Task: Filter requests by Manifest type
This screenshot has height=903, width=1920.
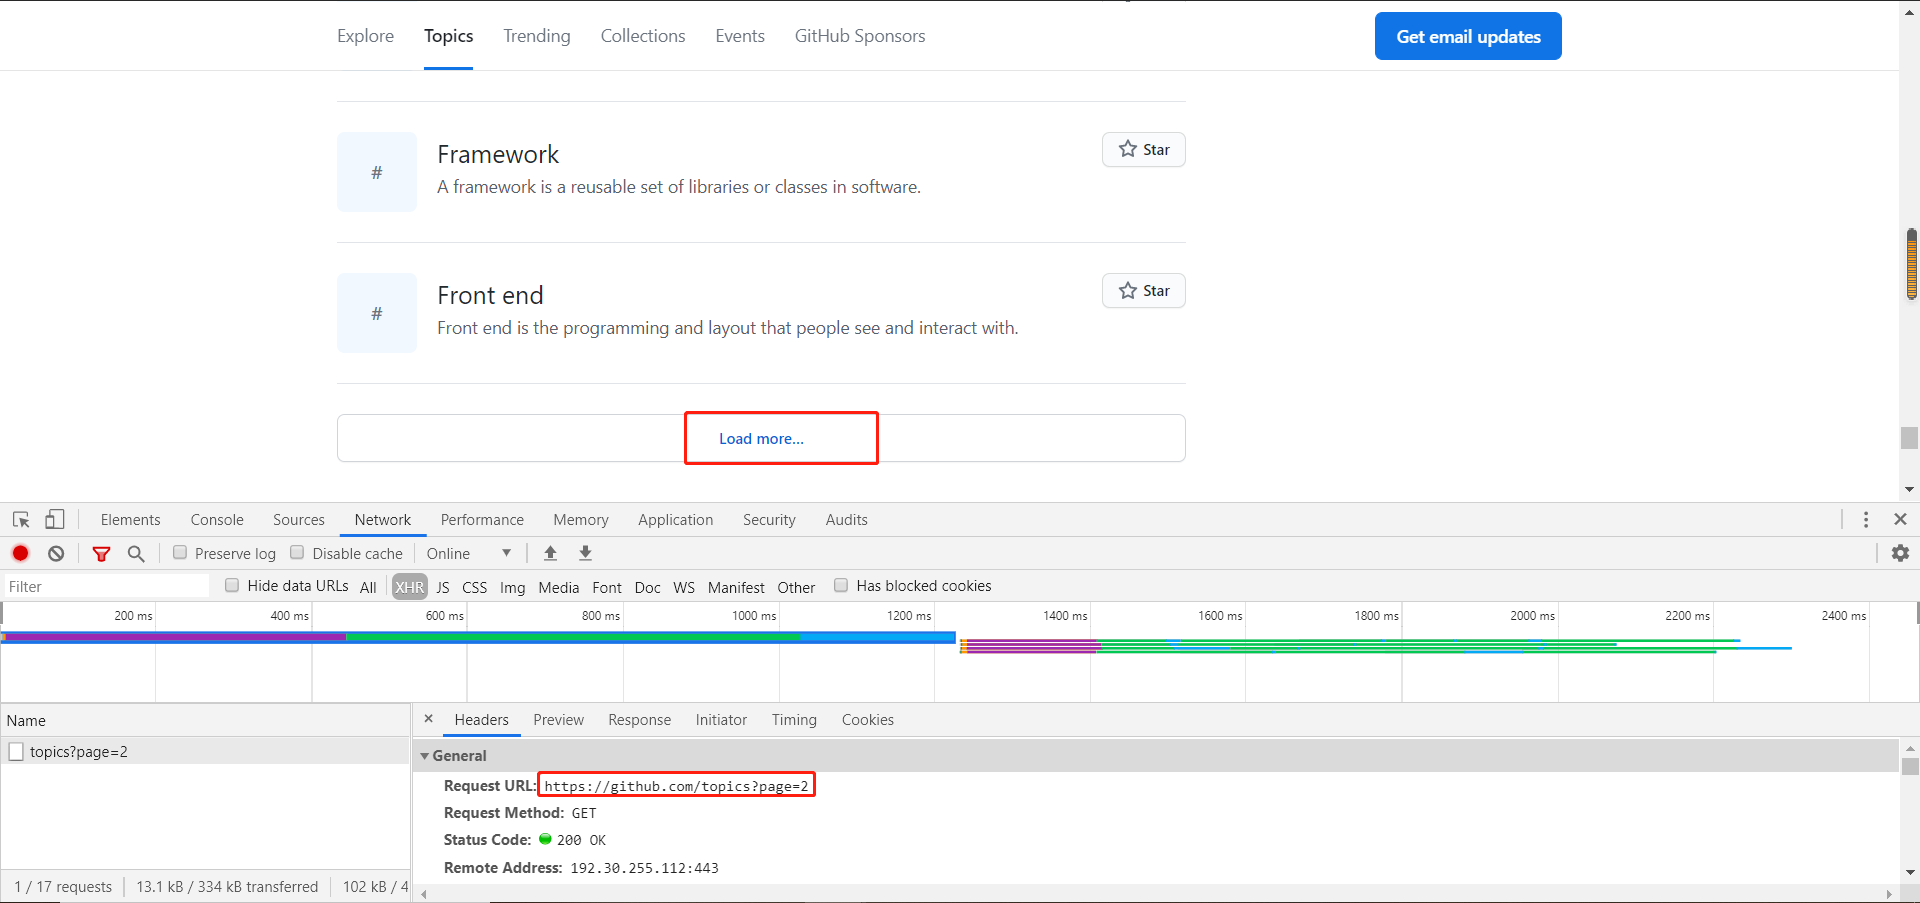Action: (x=736, y=587)
